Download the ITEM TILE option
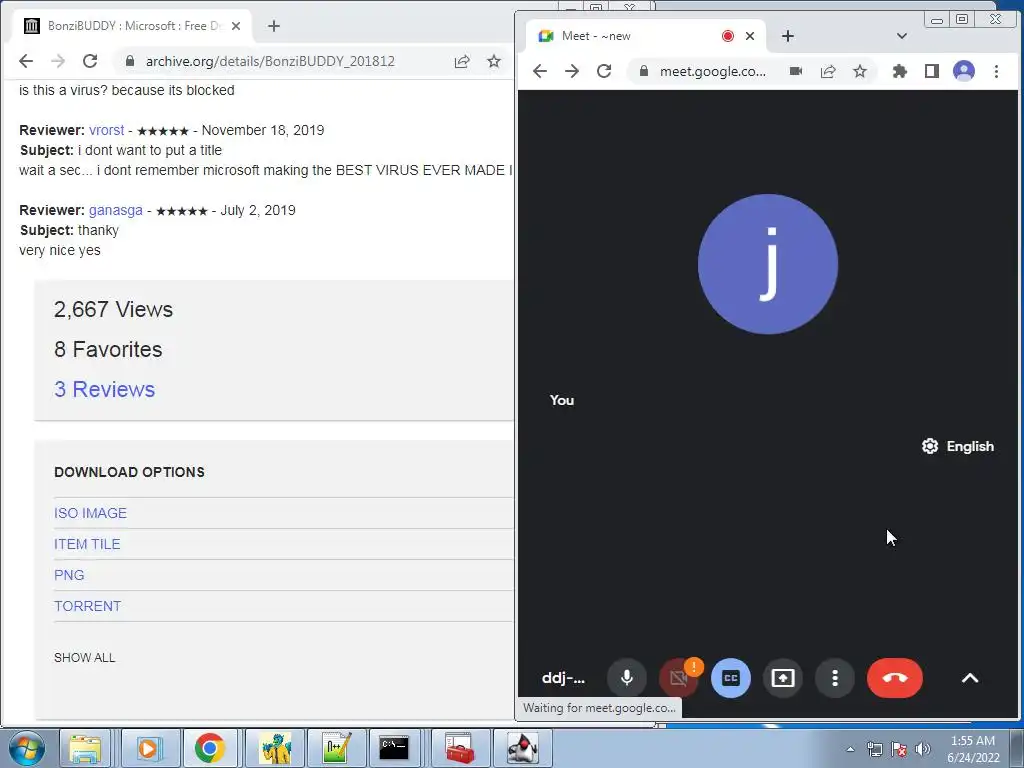Image resolution: width=1024 pixels, height=768 pixels. point(87,544)
